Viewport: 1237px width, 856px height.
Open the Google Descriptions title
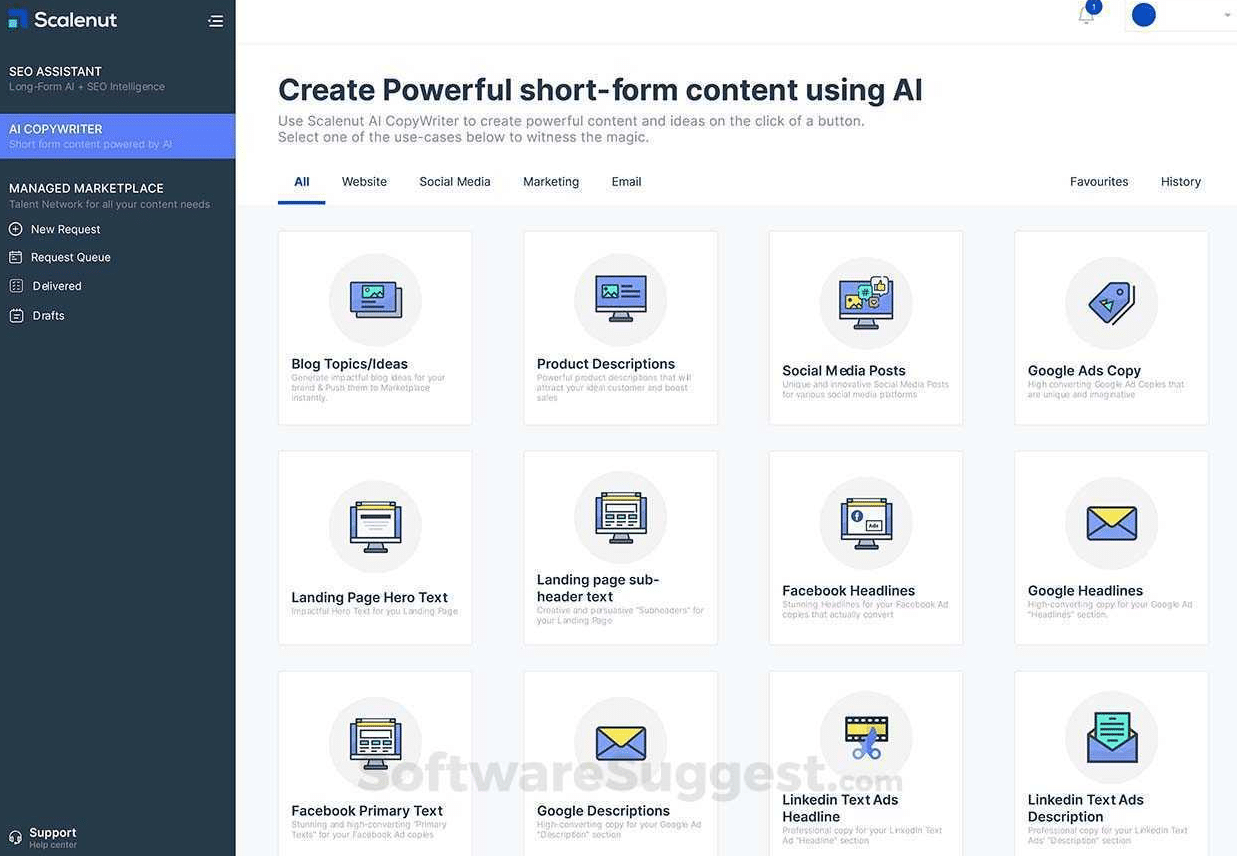click(604, 811)
